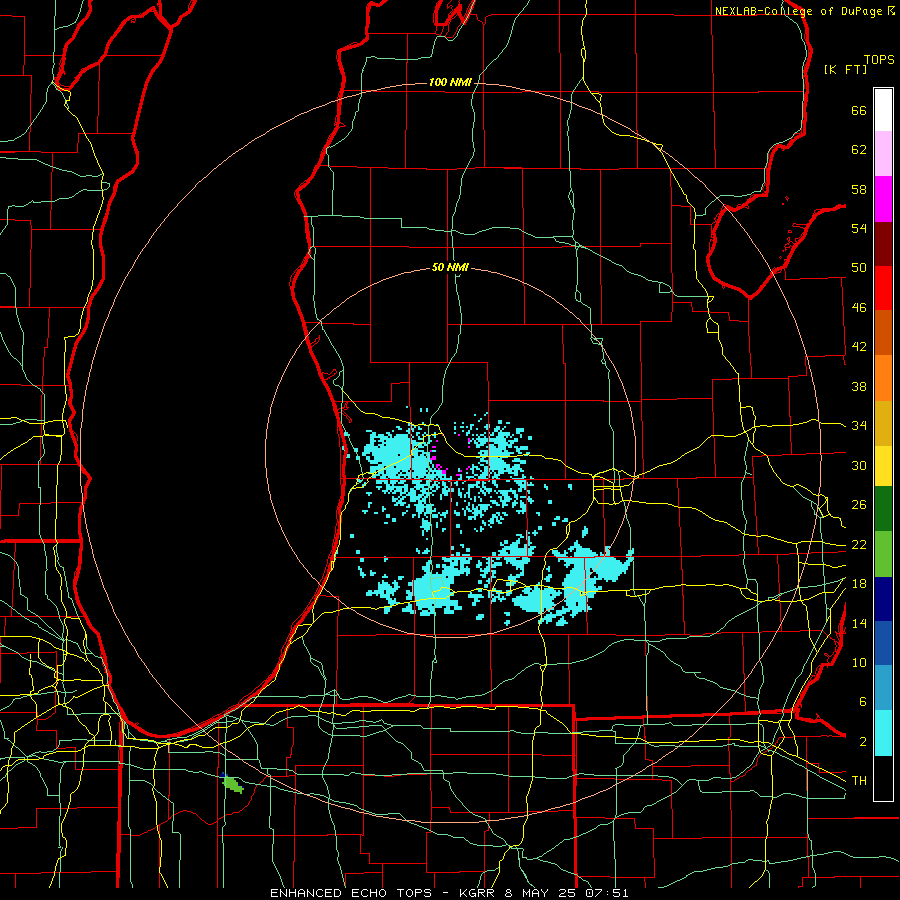Click the light blue 6 kft swatch
Viewport: 900px width, 900px height.
click(x=883, y=688)
